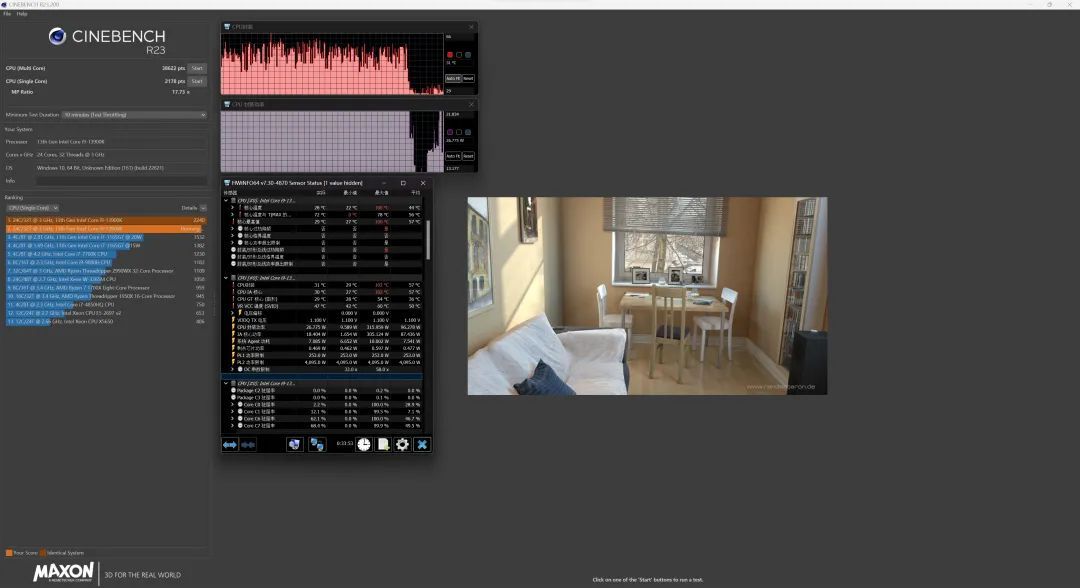This screenshot has width=1080, height=588.
Task: Open Minimum Test Duration dropdown
Action: (134, 115)
